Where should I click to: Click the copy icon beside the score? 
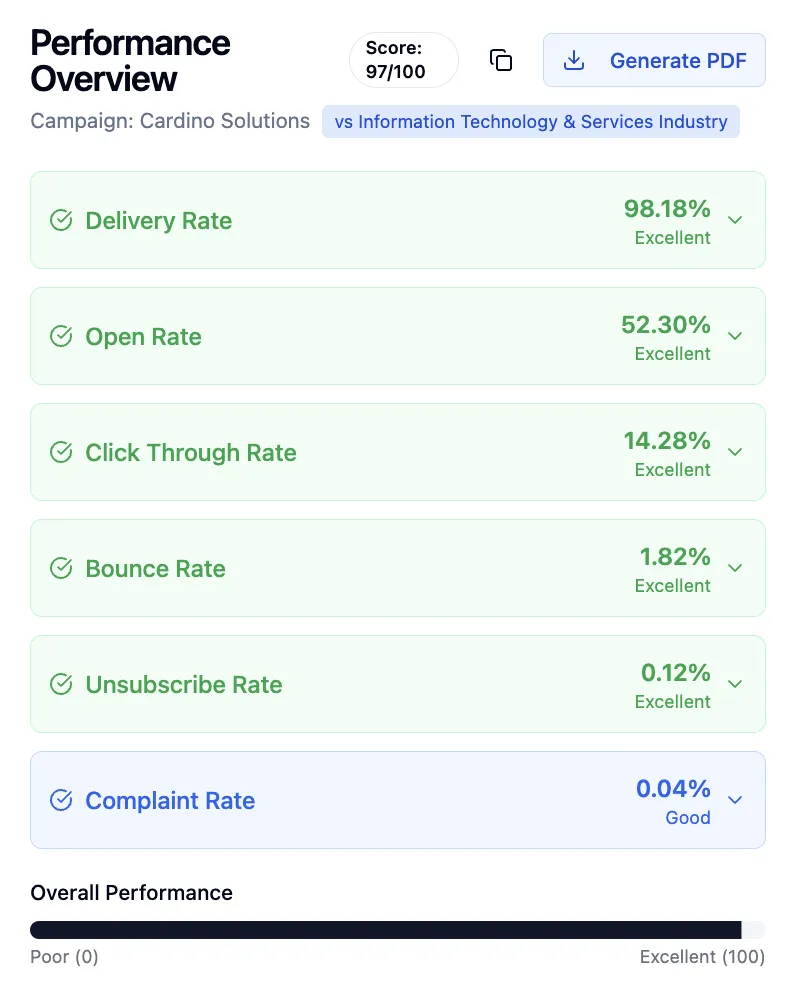tap(500, 60)
